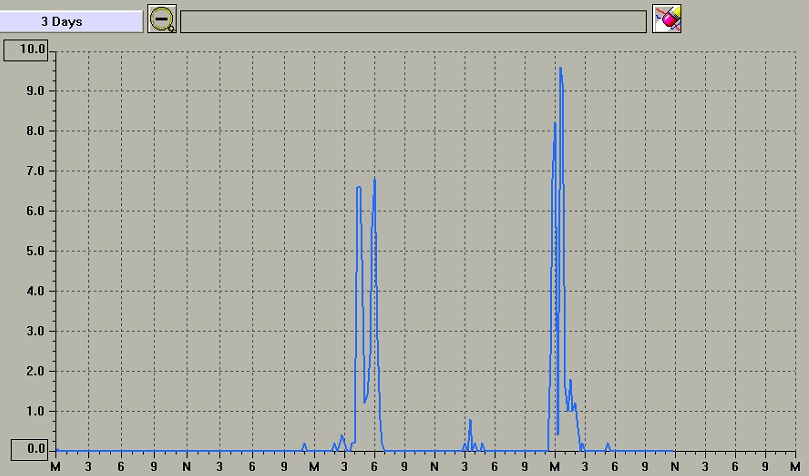The height and width of the screenshot is (476, 809).
Task: Click the 9.0 label on the Y-axis
Action: click(35, 91)
